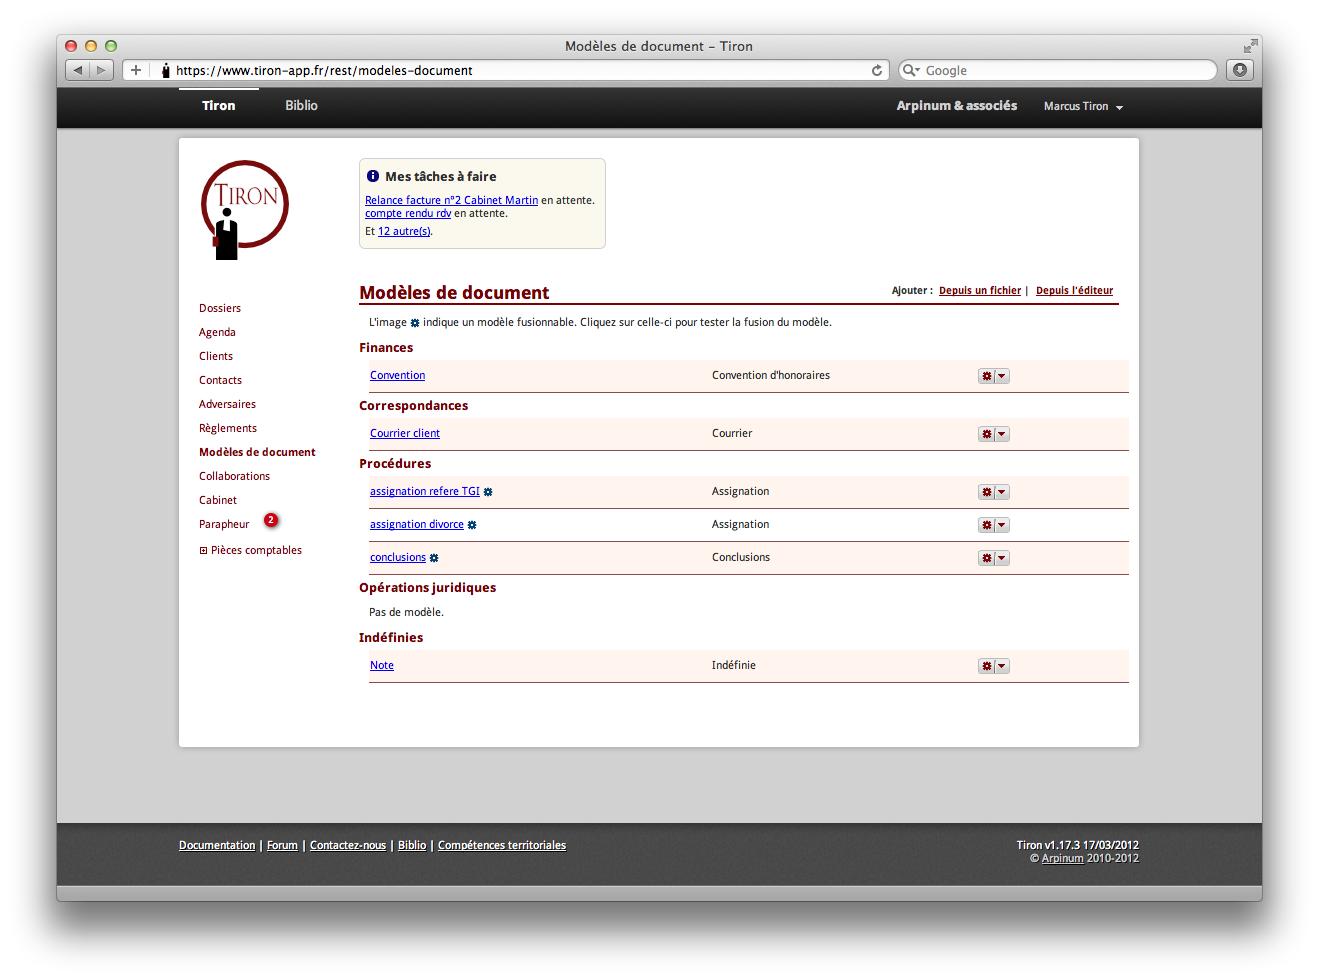Select Modèles de document in the sidebar
Image resolution: width=1319 pixels, height=980 pixels.
(257, 452)
